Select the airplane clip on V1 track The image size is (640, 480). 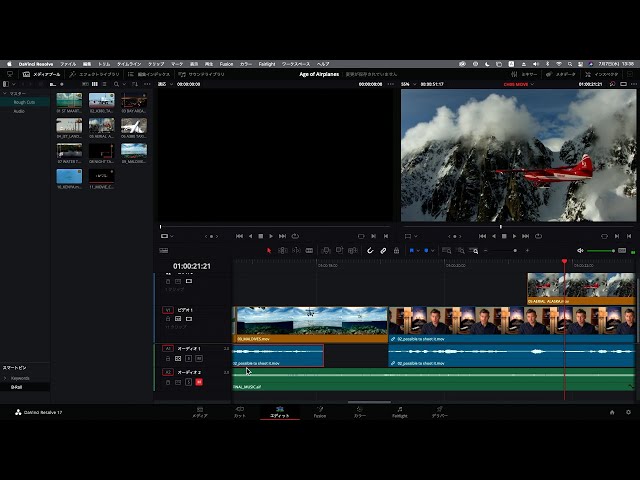click(x=310, y=322)
